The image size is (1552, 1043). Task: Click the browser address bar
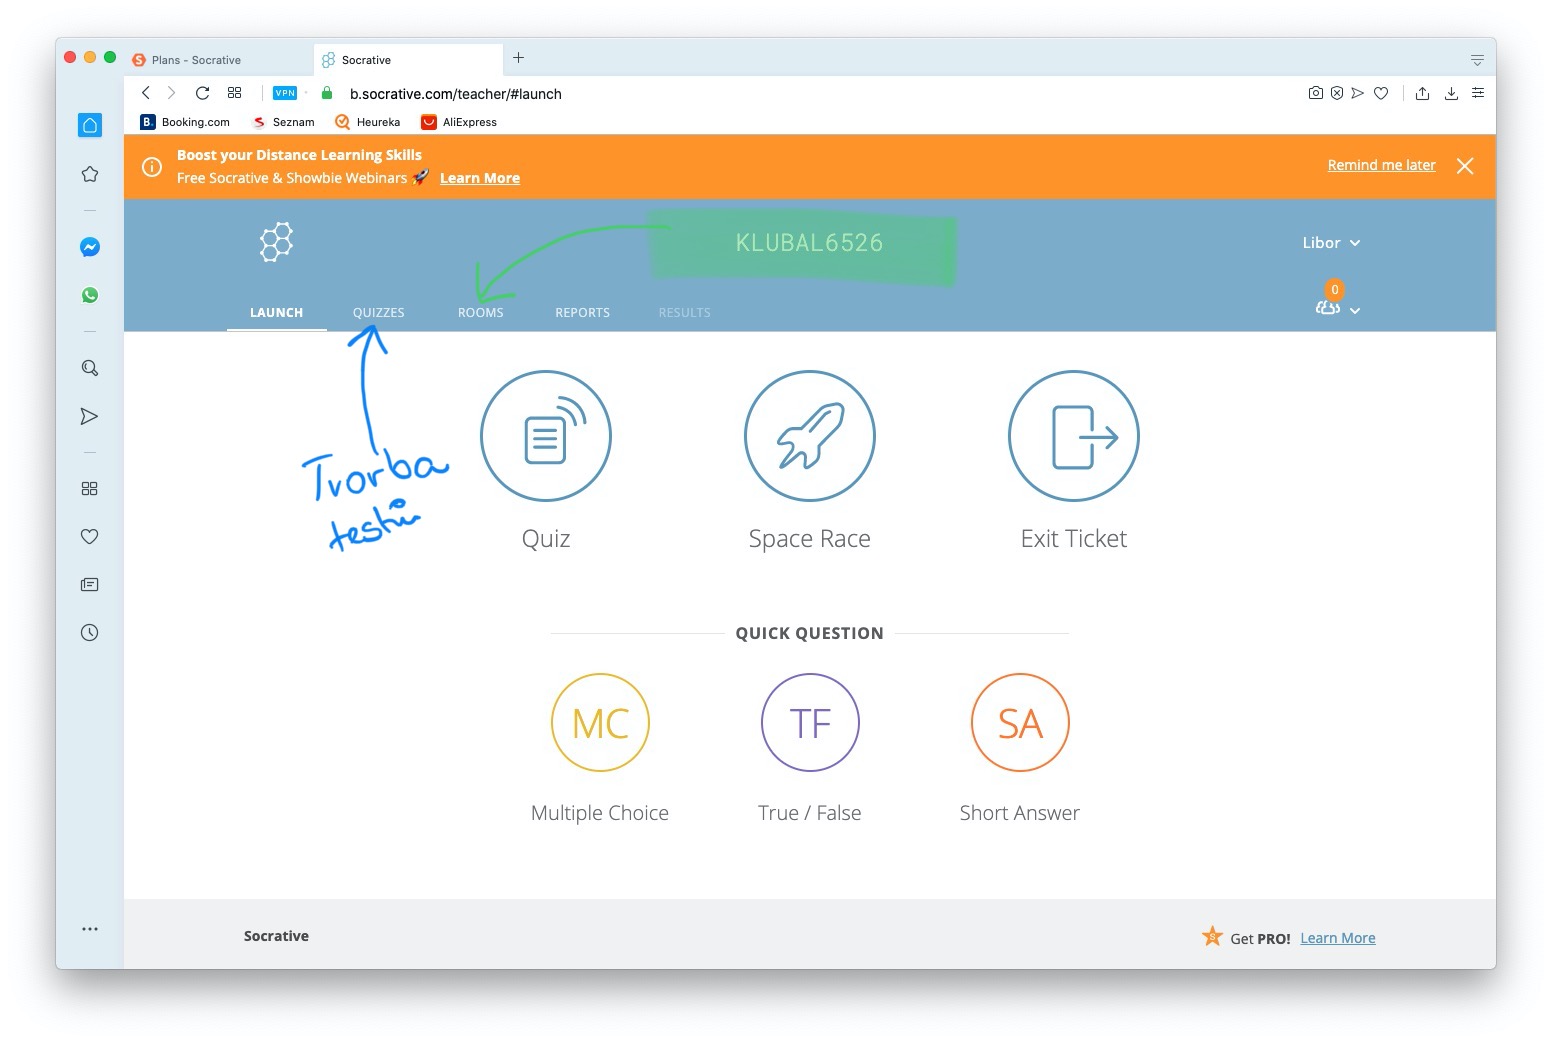click(x=455, y=94)
